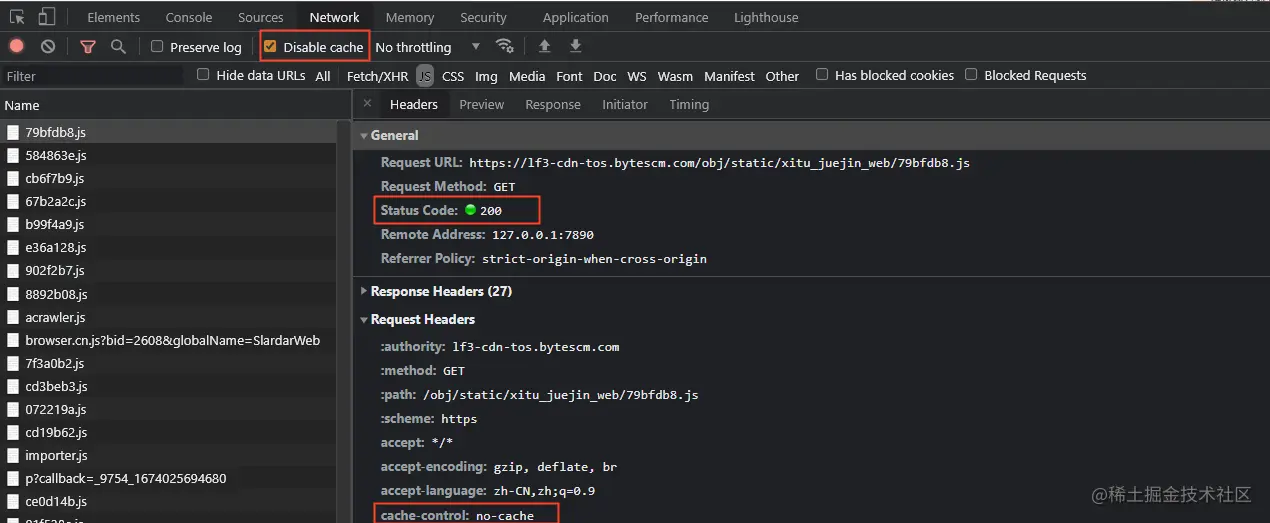Open network conditions Wi-Fi settings icon

(505, 46)
